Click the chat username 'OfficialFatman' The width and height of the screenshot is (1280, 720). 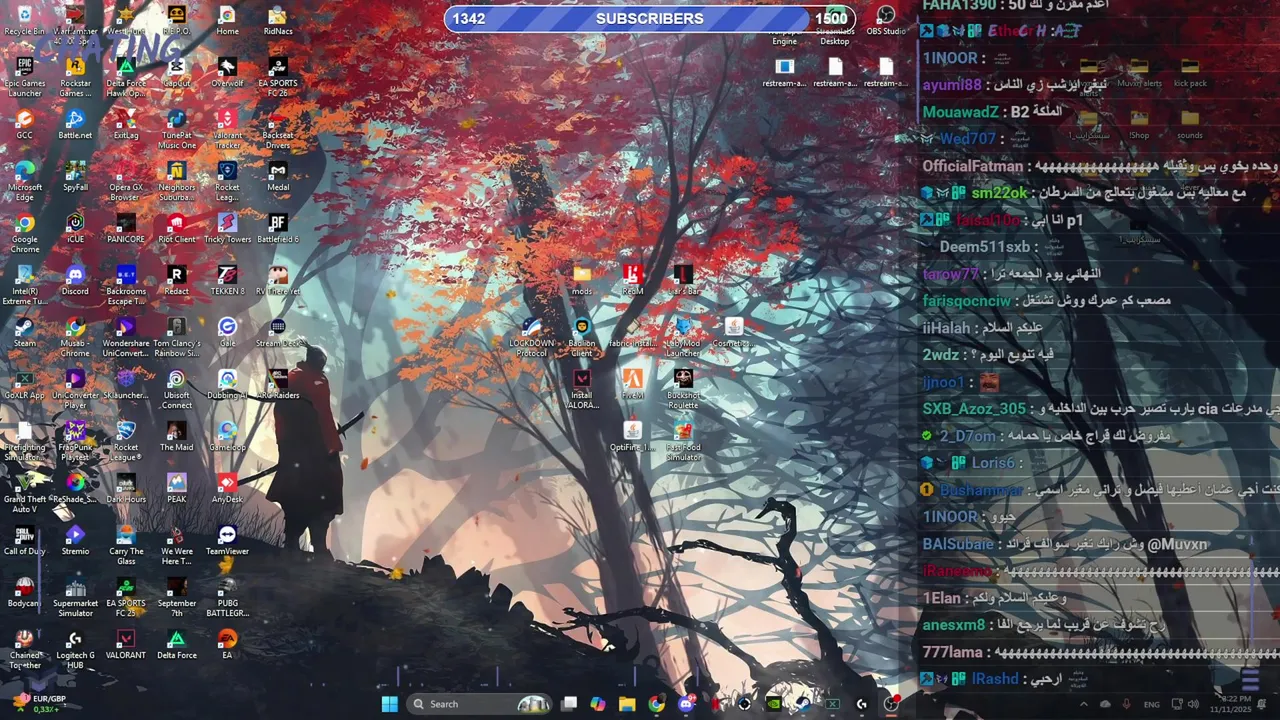pyautogui.click(x=973, y=166)
